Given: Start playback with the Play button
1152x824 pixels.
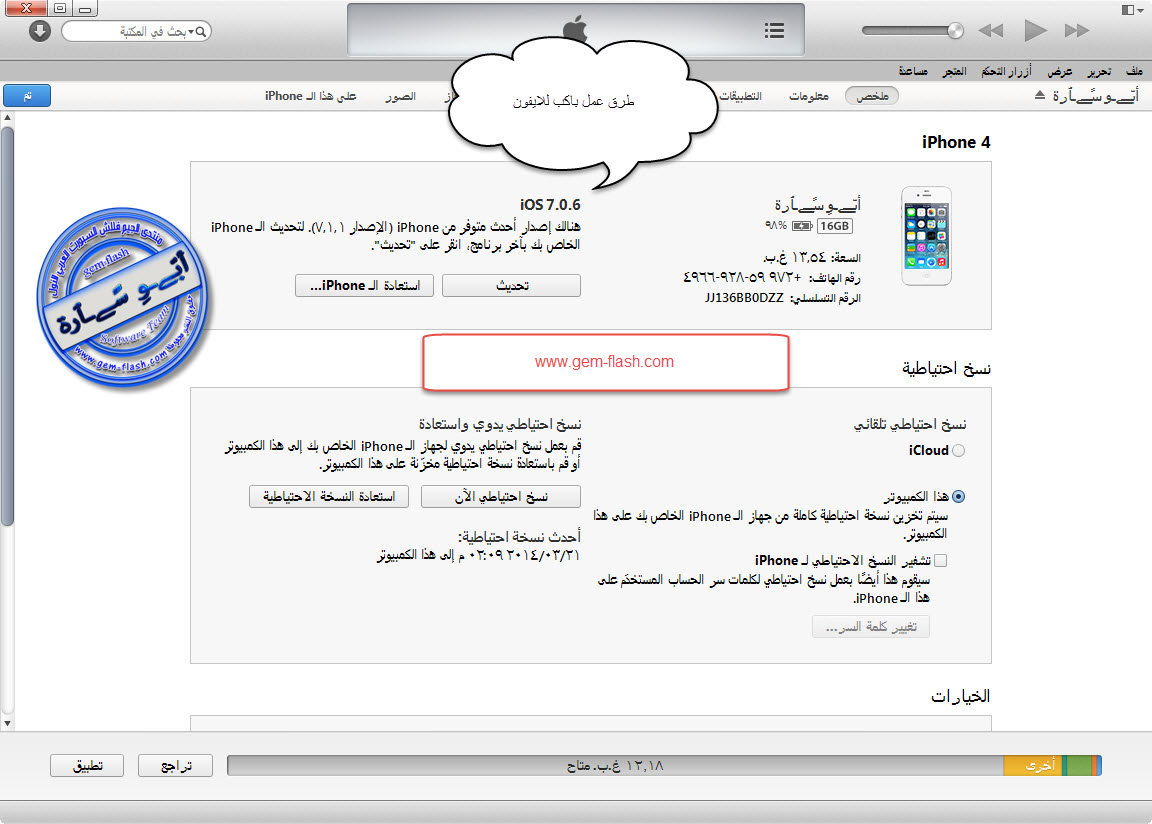Looking at the screenshot, I should 1034,31.
